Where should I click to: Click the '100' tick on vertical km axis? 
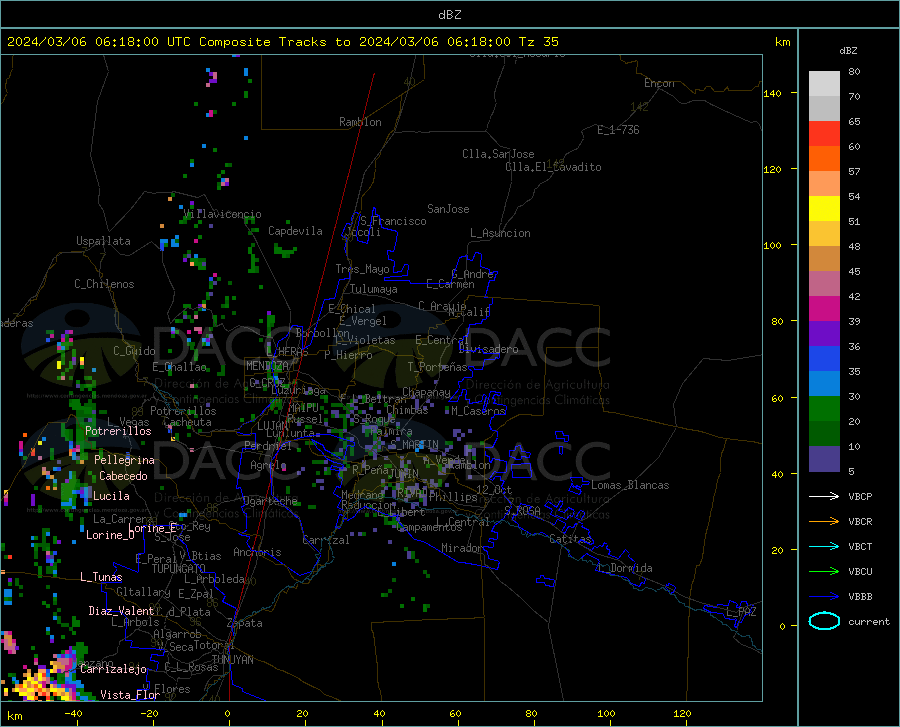pyautogui.click(x=772, y=246)
